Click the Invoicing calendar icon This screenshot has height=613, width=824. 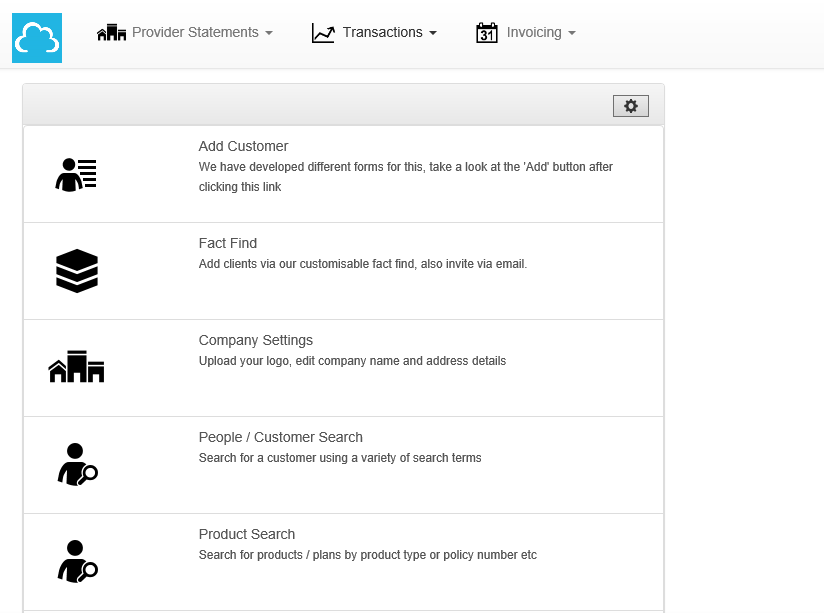coord(487,33)
